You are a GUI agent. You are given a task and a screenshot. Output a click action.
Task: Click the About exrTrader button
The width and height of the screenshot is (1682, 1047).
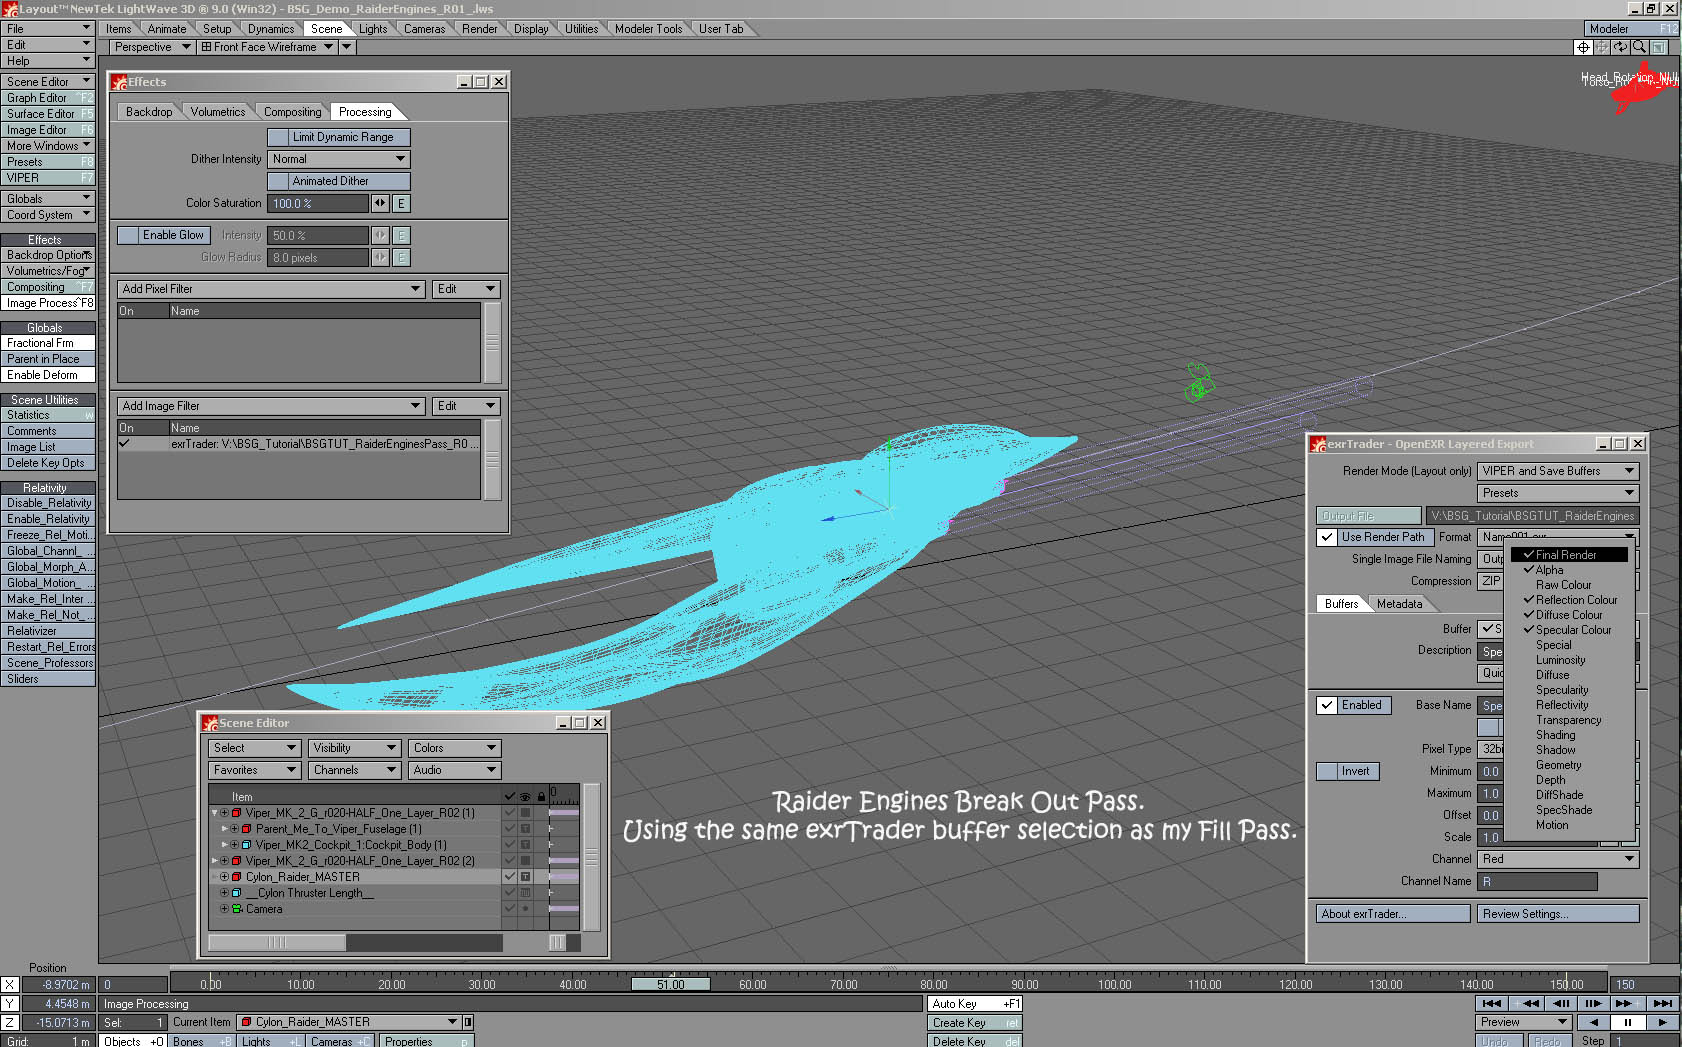(x=1393, y=914)
